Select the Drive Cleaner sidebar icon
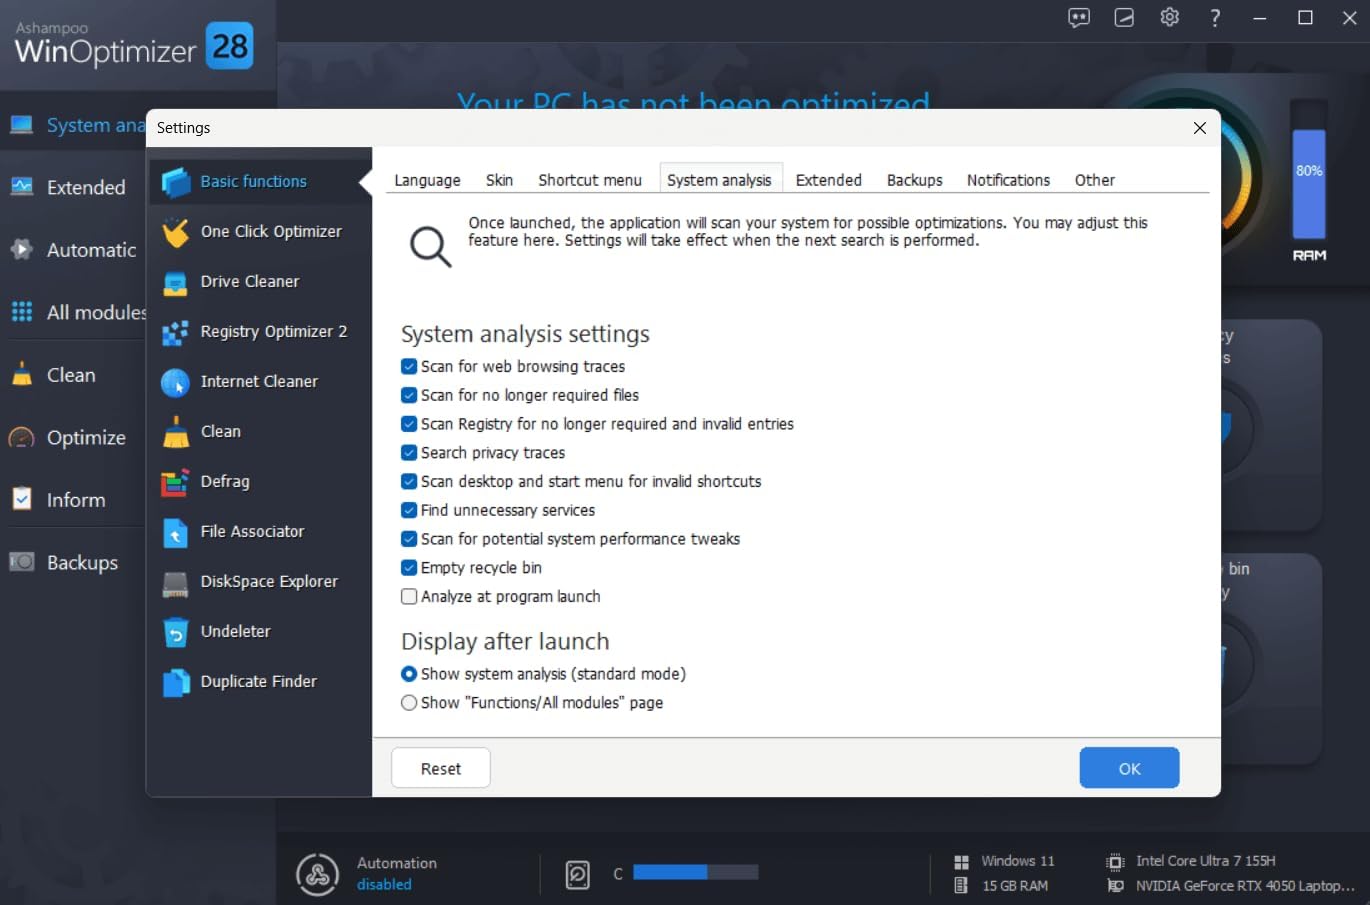The image size is (1370, 905). tap(175, 282)
